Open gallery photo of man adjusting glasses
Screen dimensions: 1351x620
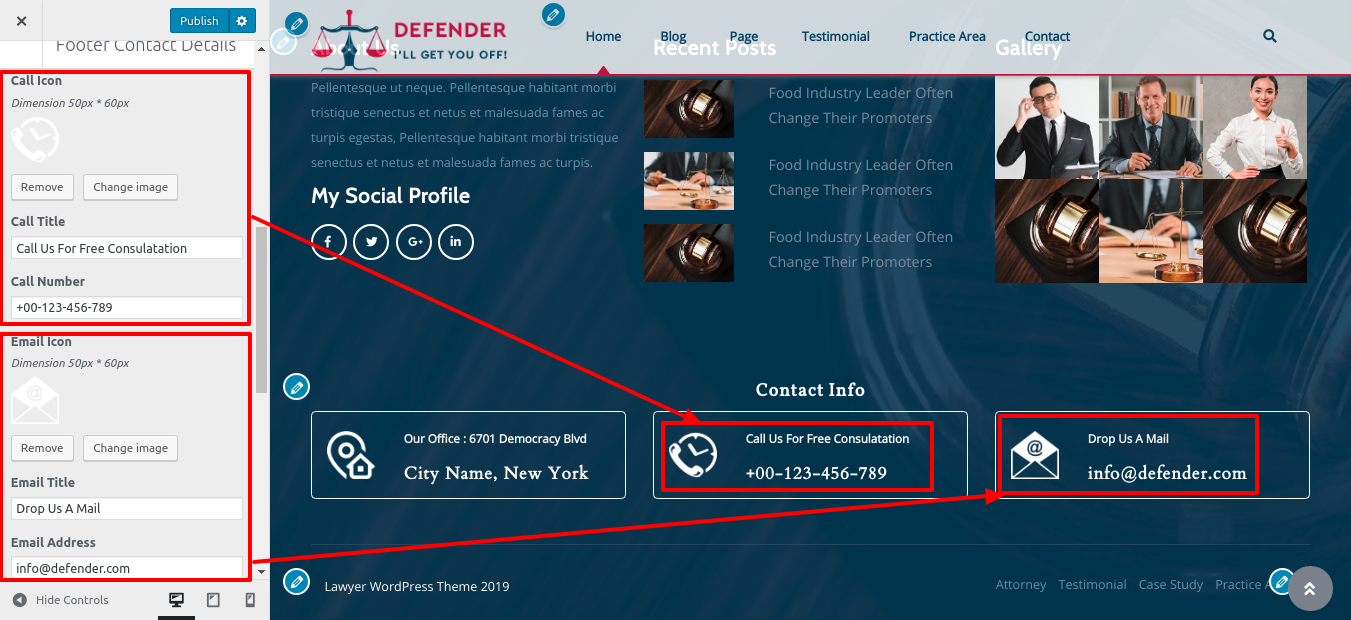coord(1046,127)
